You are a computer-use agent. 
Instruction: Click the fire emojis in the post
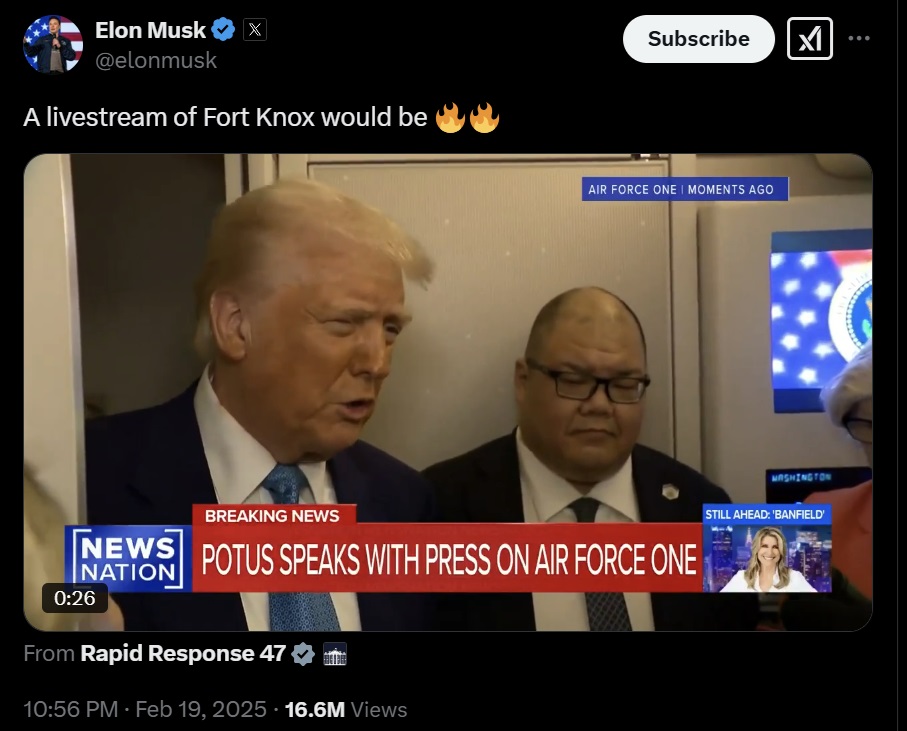tap(467, 117)
